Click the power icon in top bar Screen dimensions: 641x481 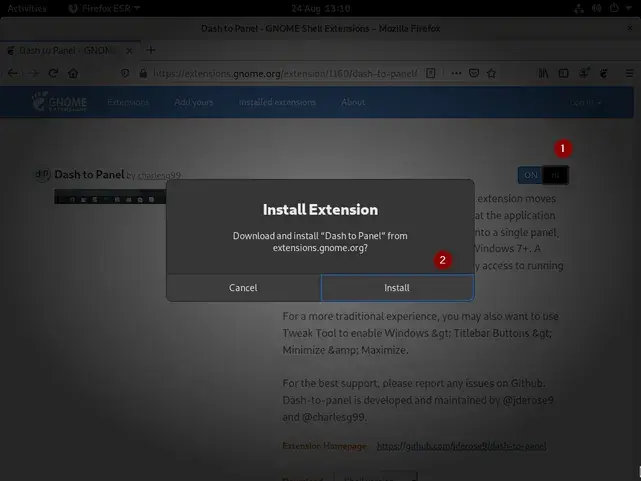614,8
